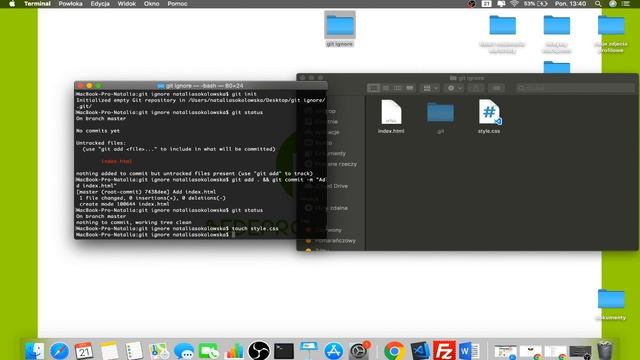Launch Safari from the Dock
Viewport: 640px width, 360px height.
59,351
